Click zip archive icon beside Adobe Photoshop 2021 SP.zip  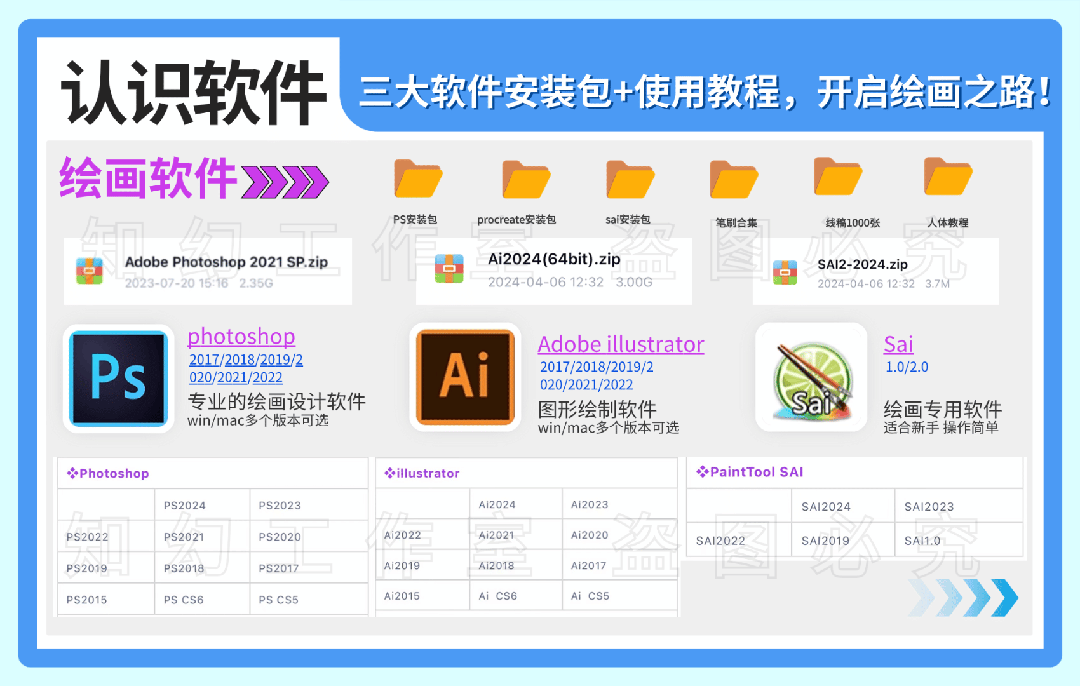(x=90, y=271)
